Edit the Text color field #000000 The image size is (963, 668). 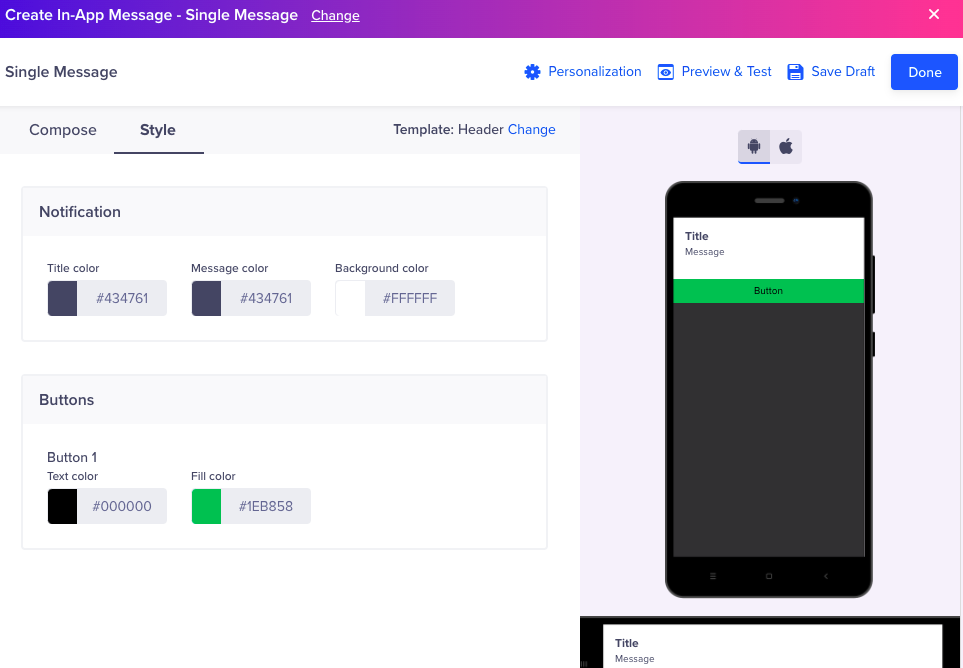[122, 507]
